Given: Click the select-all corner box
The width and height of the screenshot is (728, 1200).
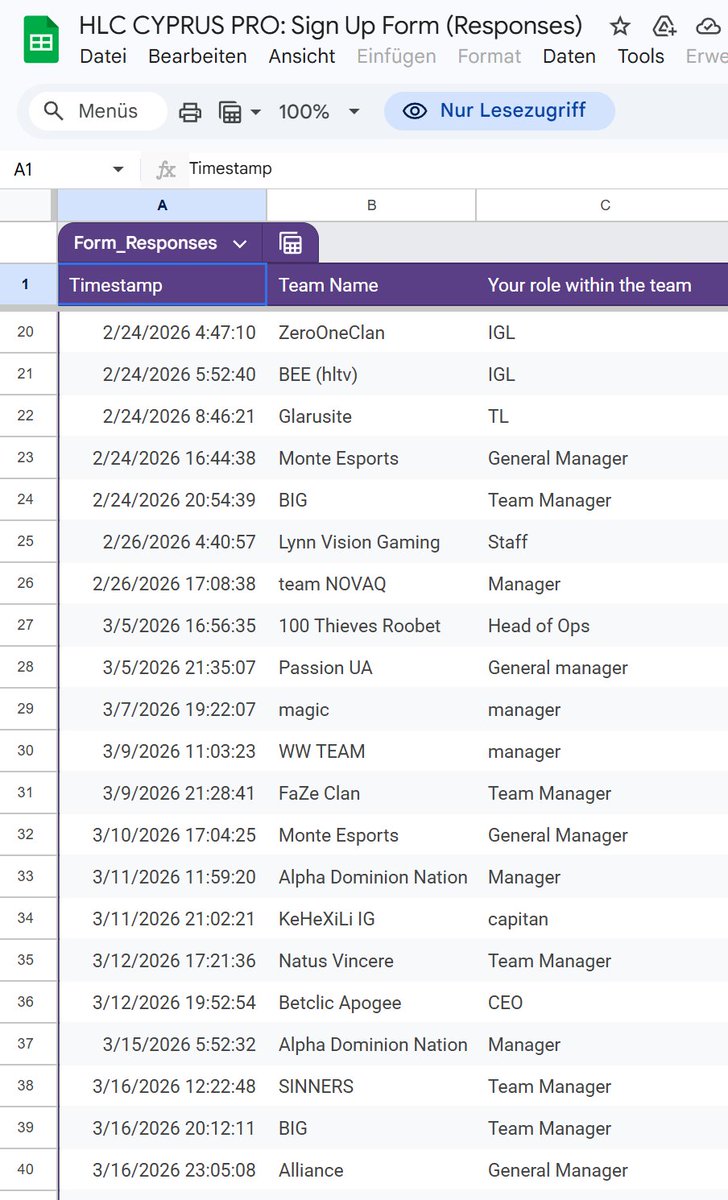Looking at the screenshot, I should 29,205.
